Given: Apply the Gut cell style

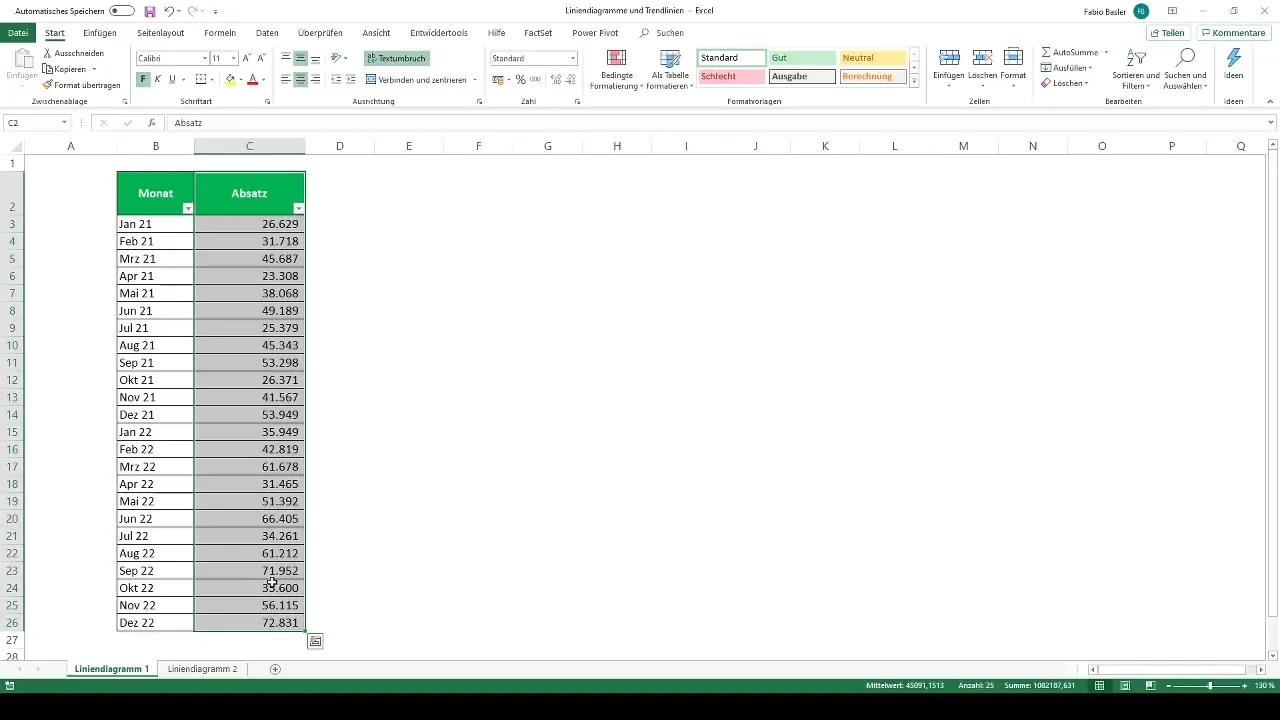Looking at the screenshot, I should (x=802, y=58).
